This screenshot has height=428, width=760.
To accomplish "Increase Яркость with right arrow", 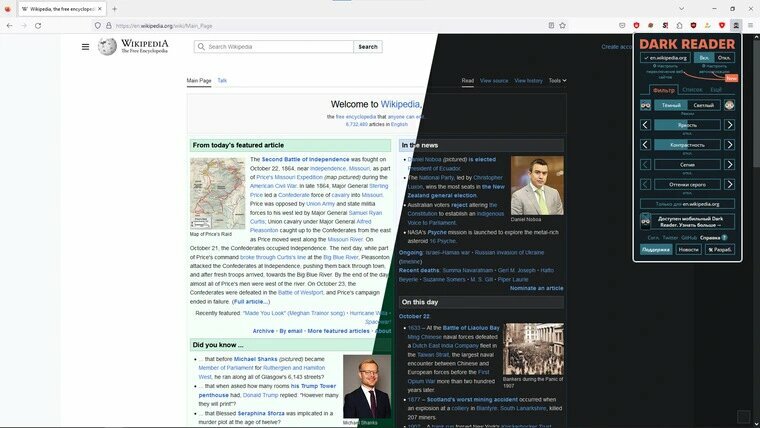I will click(729, 125).
